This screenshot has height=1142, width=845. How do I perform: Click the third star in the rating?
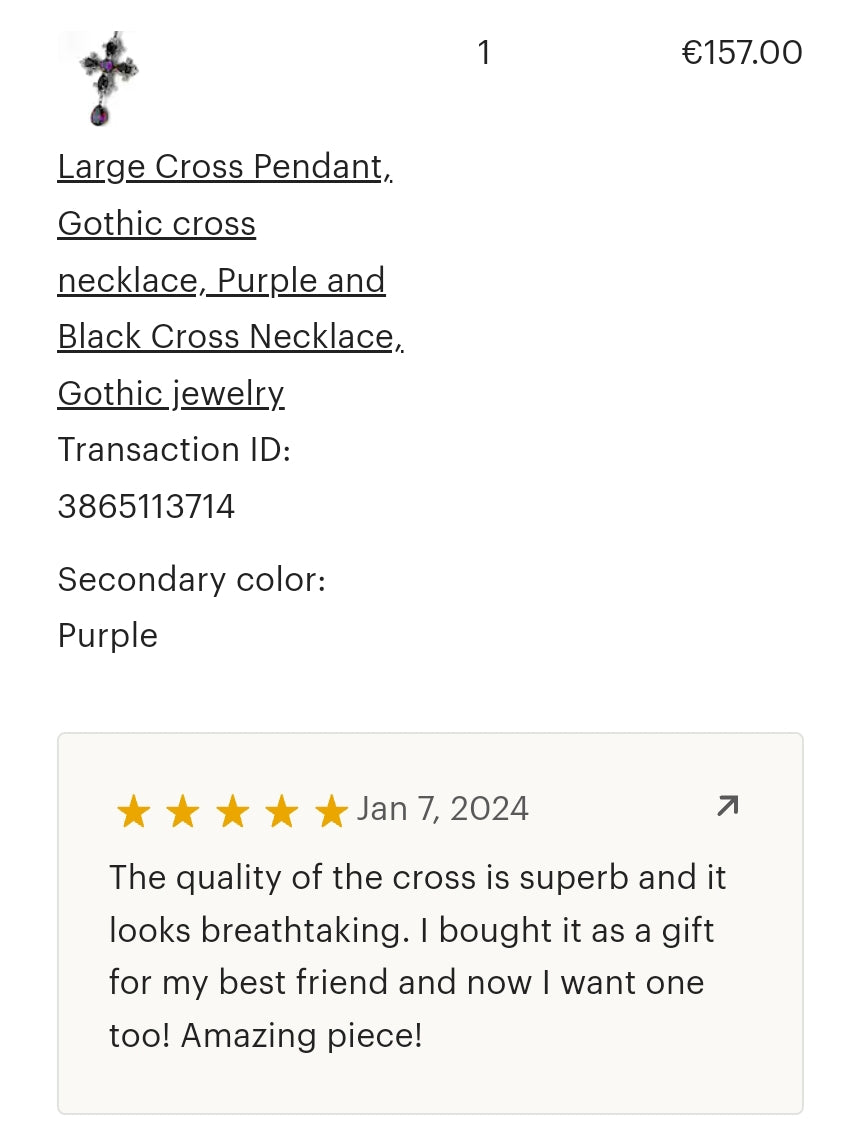coord(232,811)
